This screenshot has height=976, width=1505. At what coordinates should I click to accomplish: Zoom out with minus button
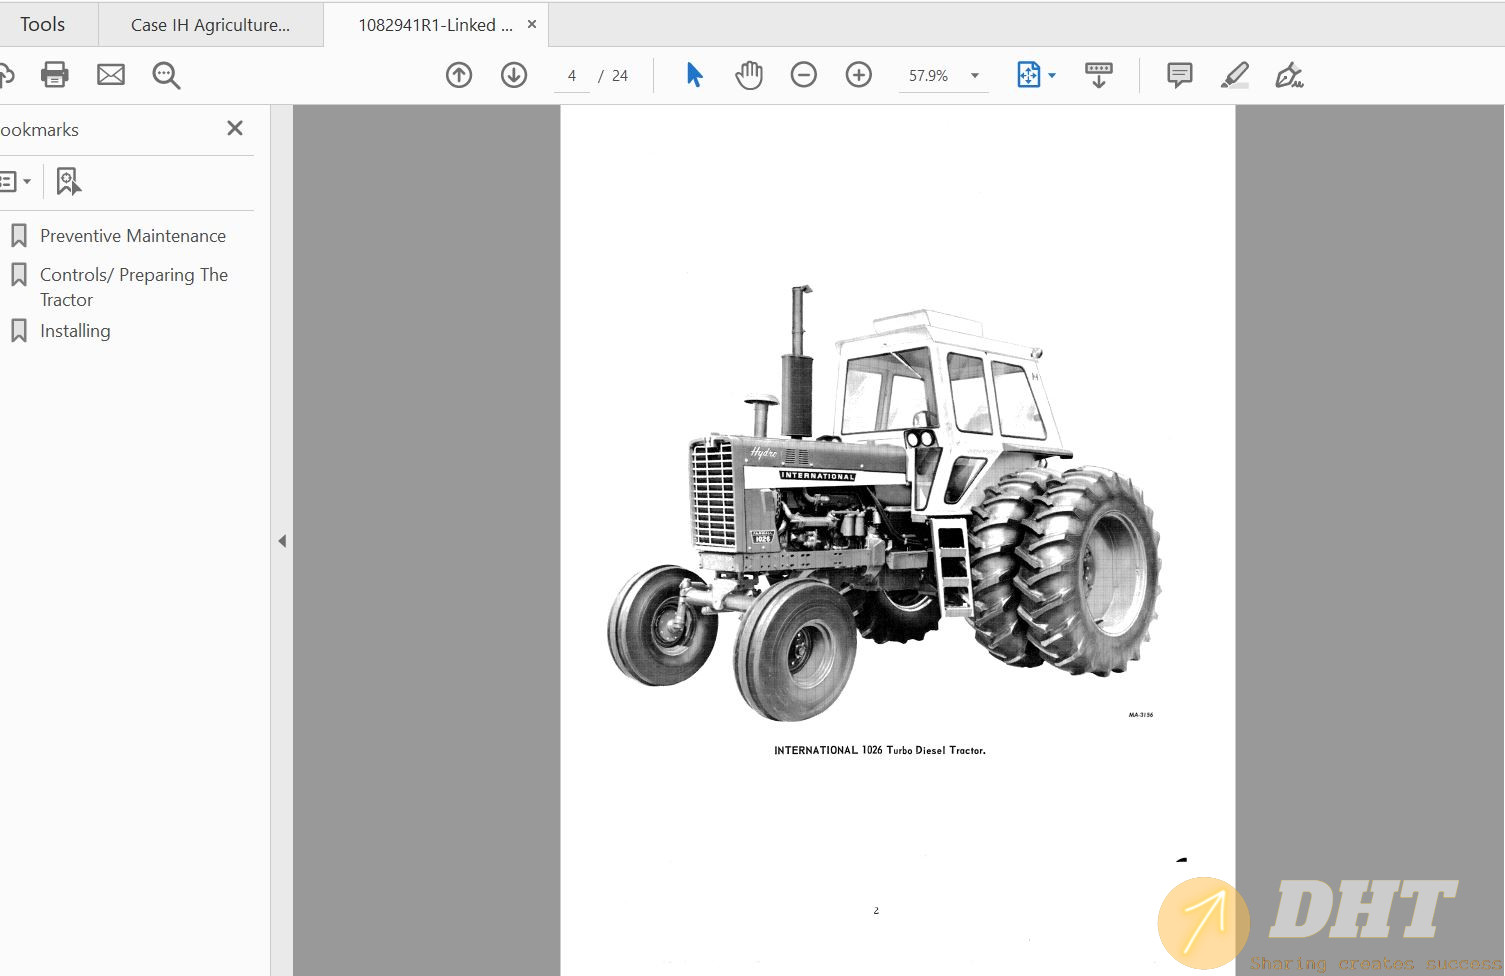(804, 75)
